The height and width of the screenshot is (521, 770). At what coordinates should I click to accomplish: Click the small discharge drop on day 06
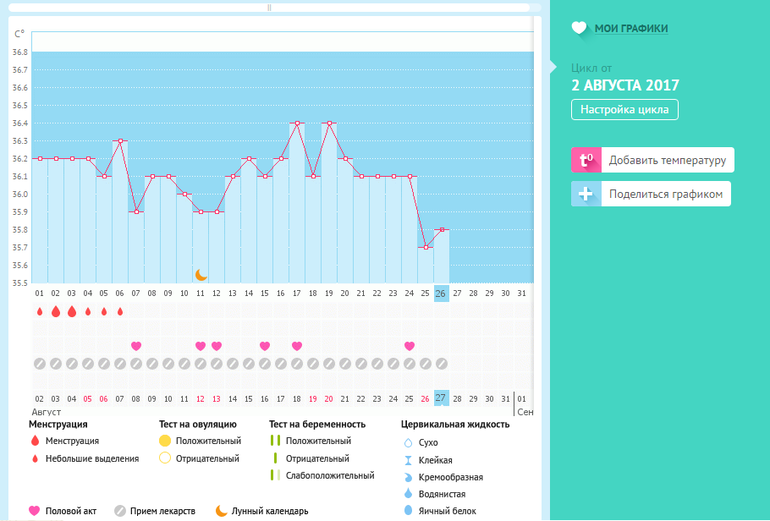120,312
